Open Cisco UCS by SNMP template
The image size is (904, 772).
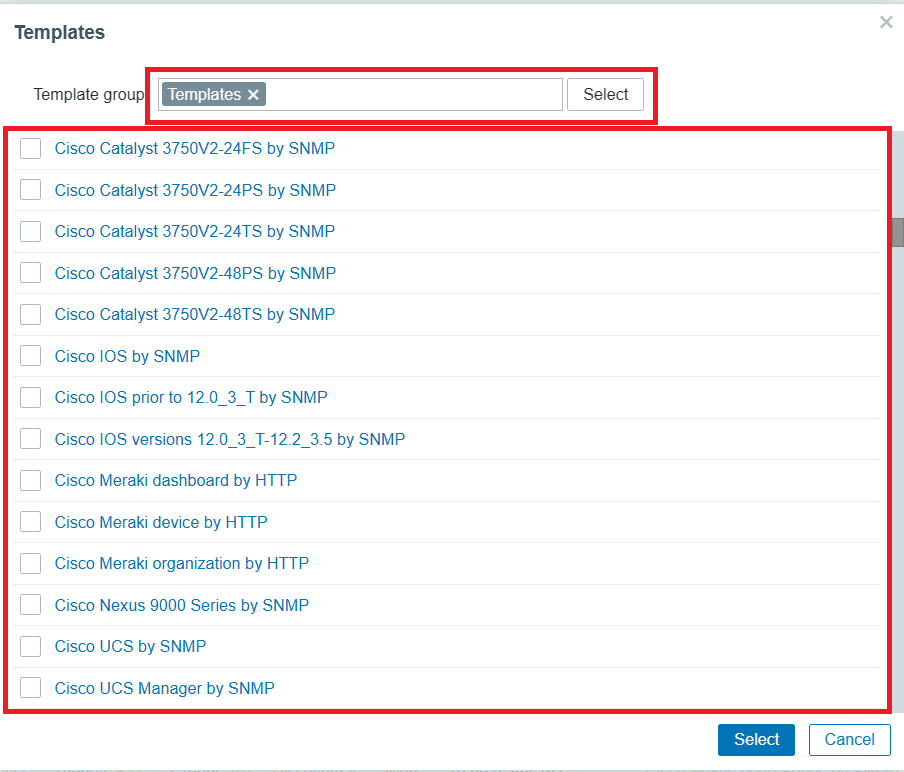pos(130,646)
